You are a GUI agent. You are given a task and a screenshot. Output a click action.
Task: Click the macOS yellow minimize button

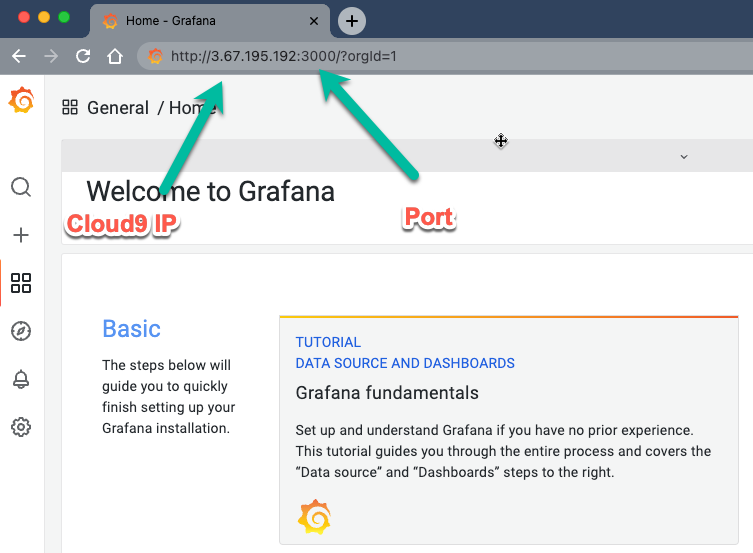[x=44, y=17]
